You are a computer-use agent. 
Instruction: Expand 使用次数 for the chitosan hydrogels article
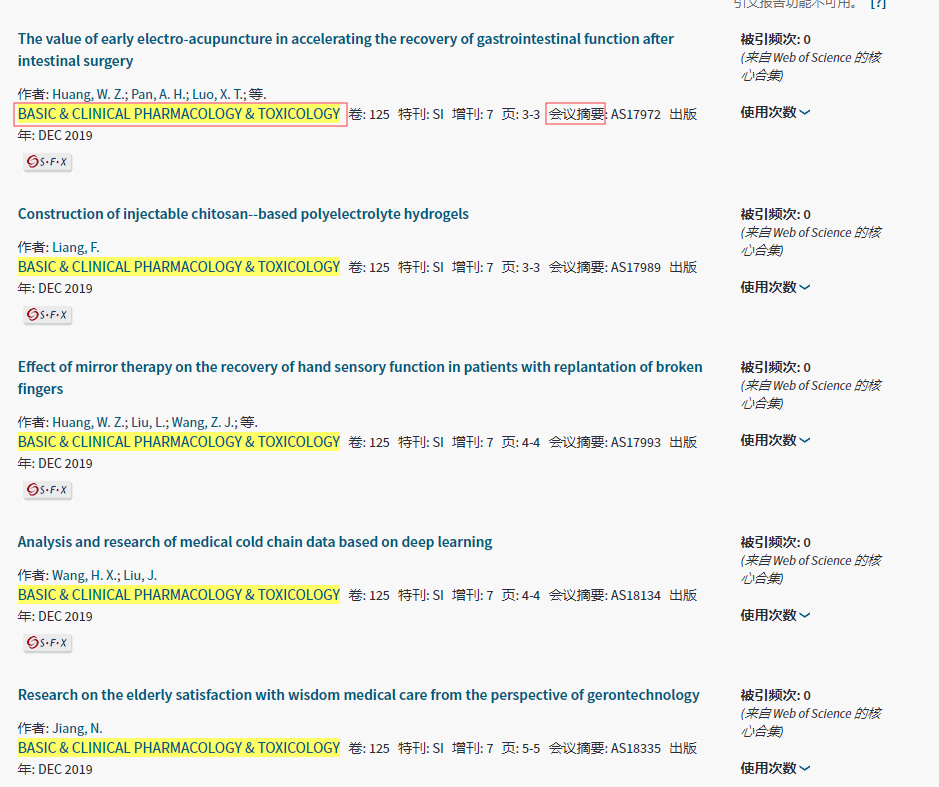pos(775,288)
